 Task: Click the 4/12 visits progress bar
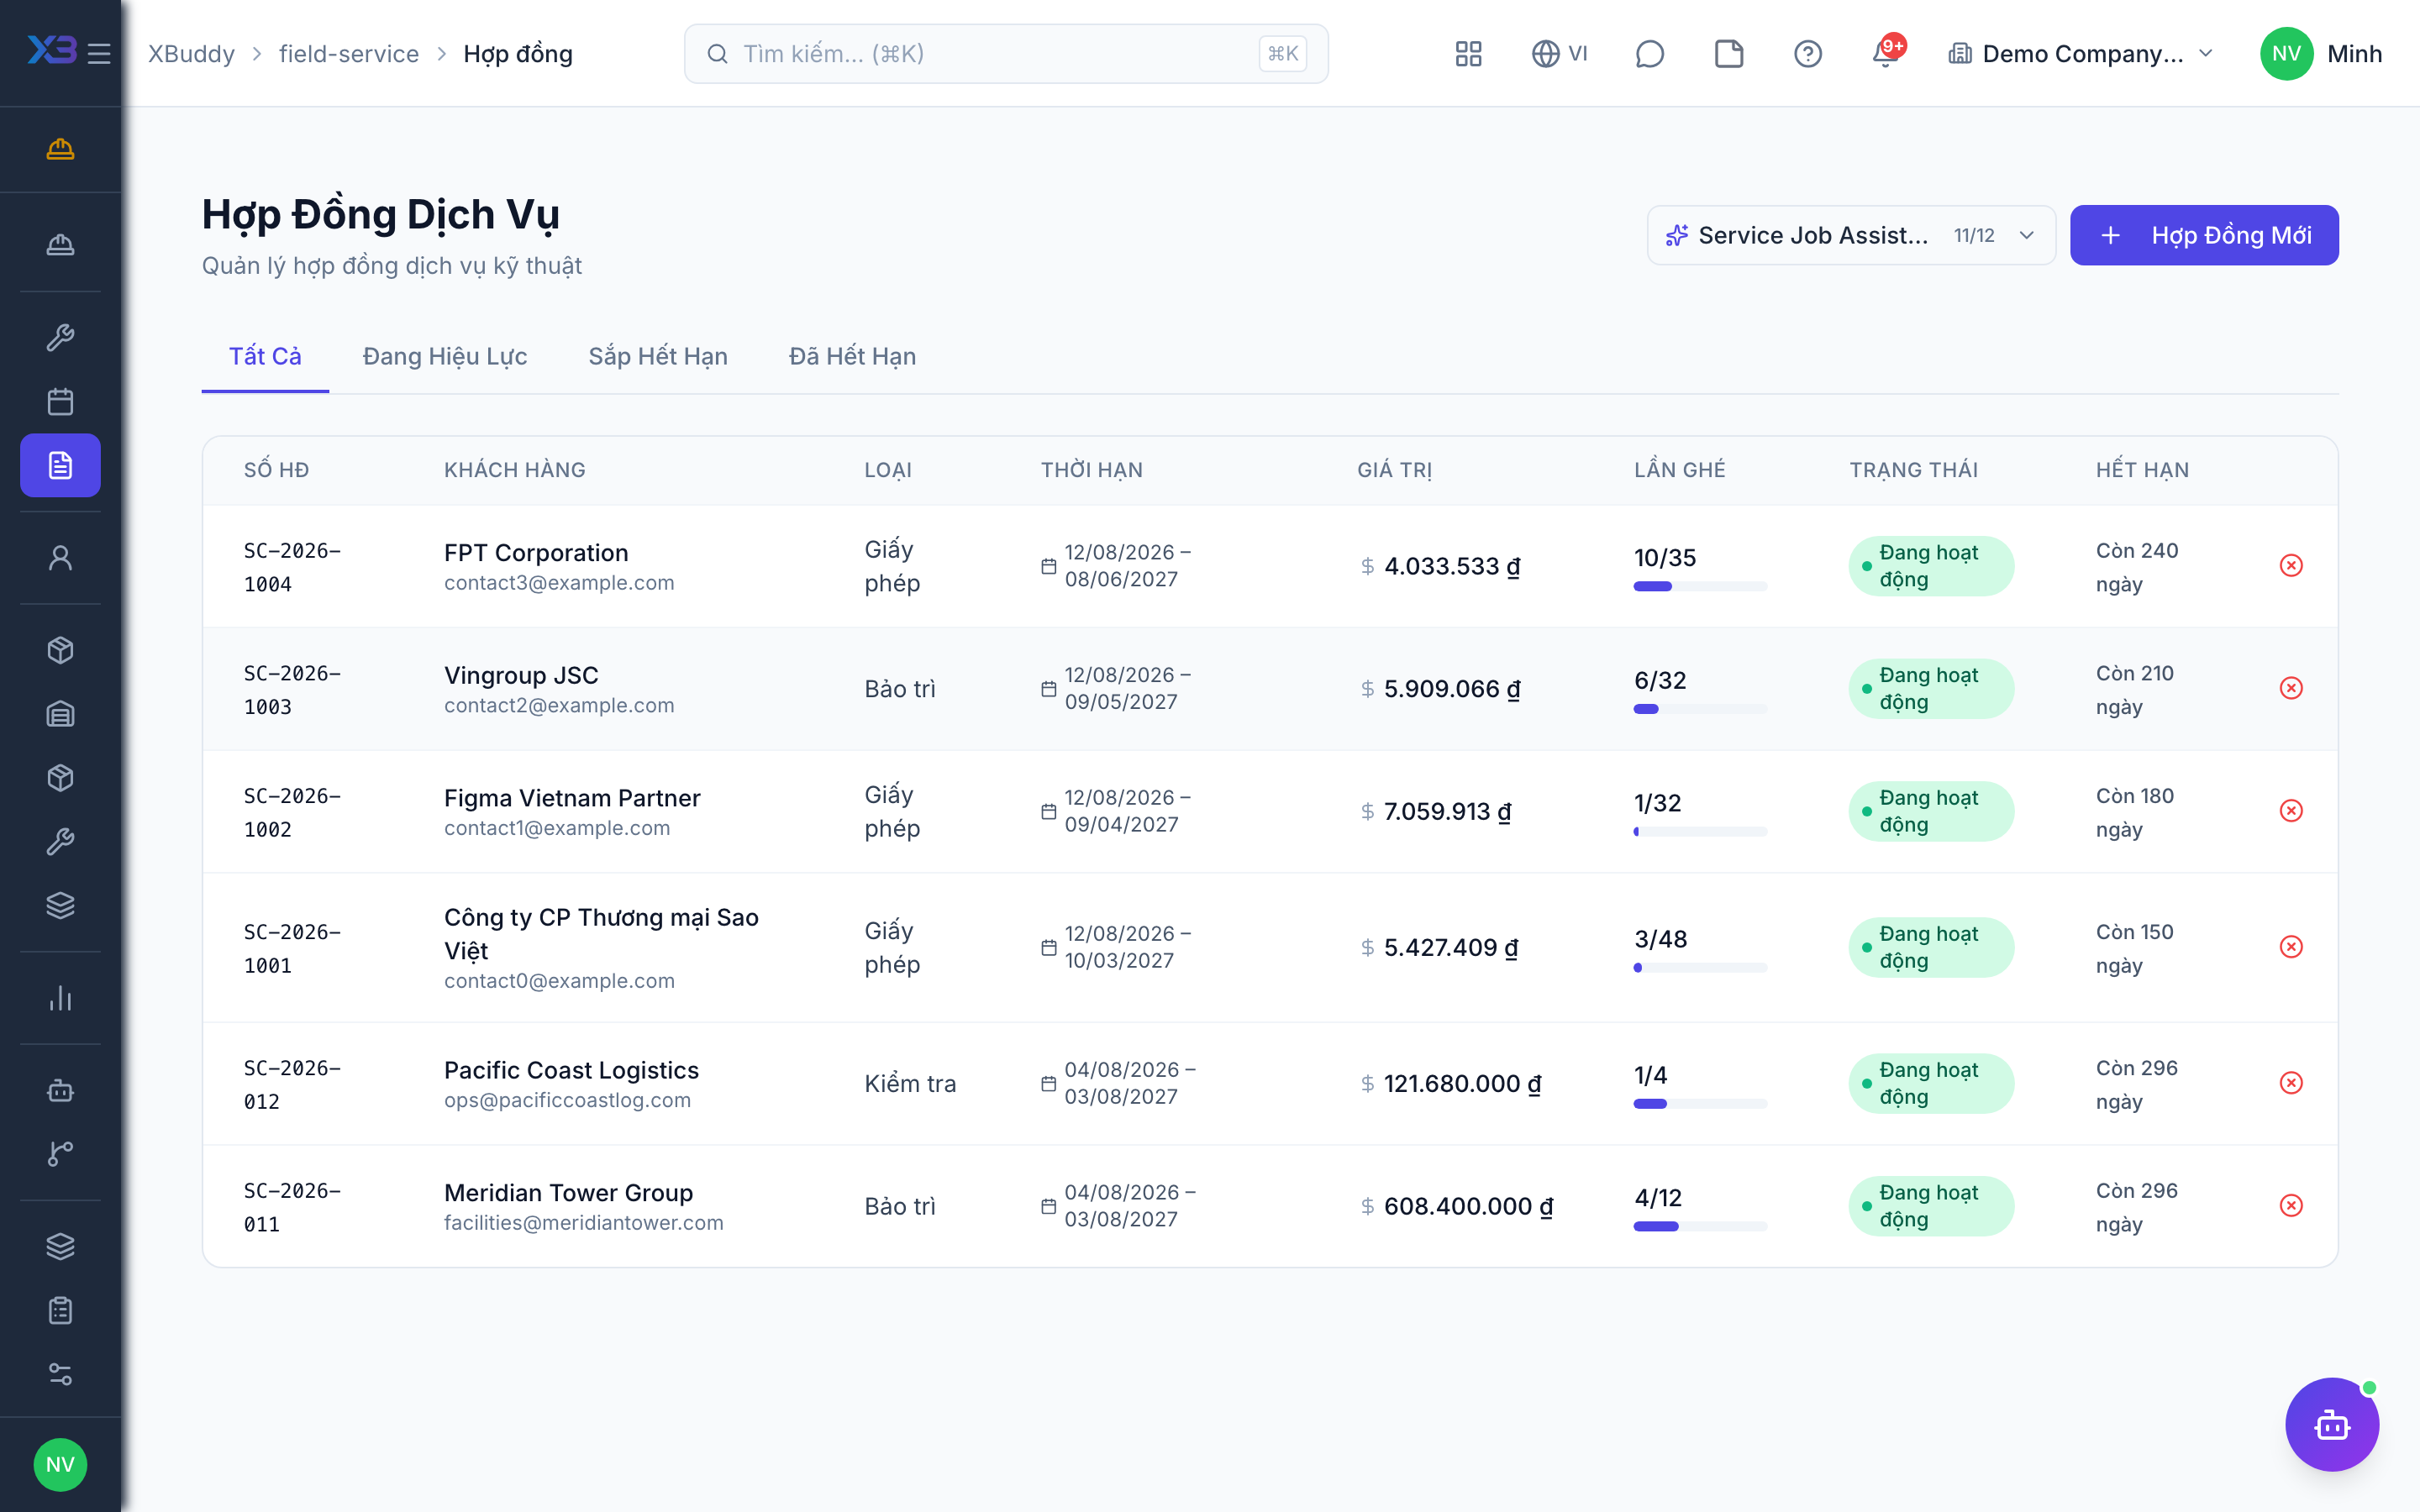tap(1700, 1226)
